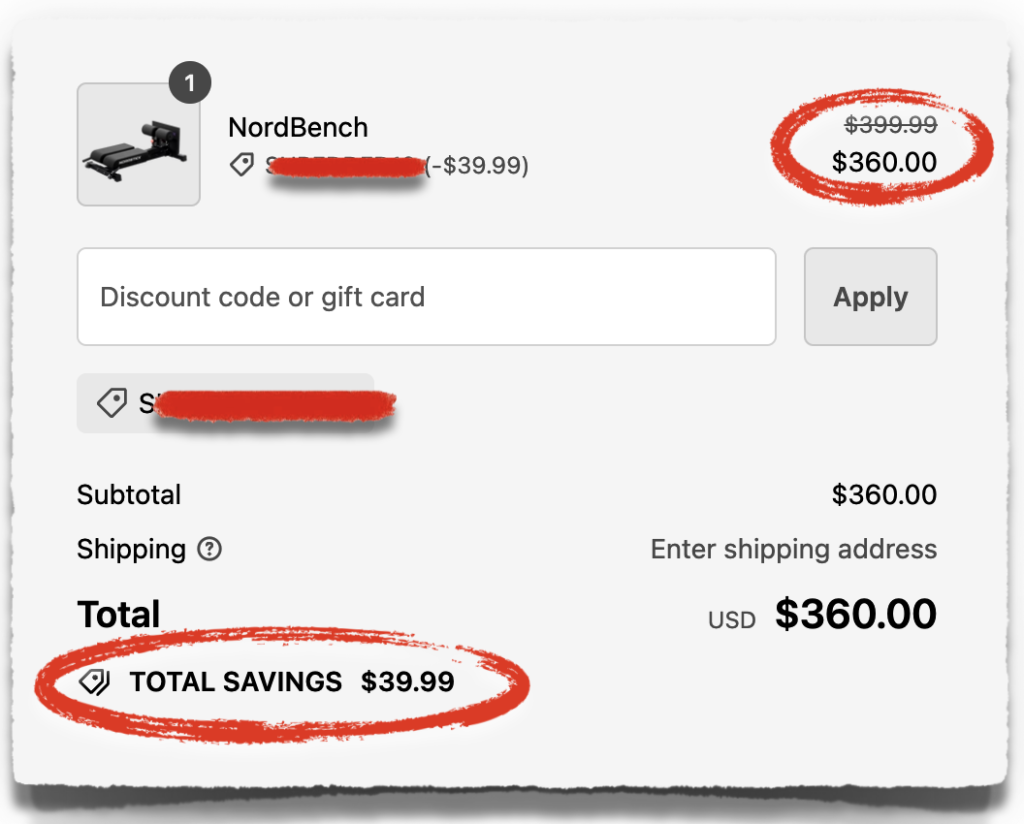1024x824 pixels.
Task: Click the quantity badge showing 1
Action: coord(190,84)
